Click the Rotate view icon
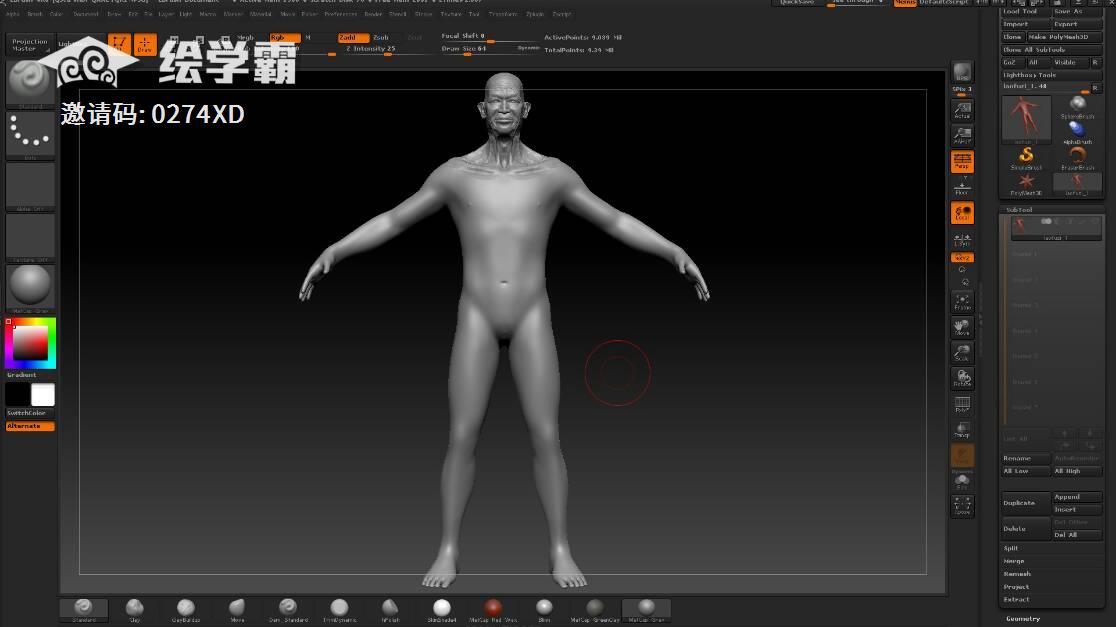Screen dimensions: 1116x627 [x=962, y=379]
